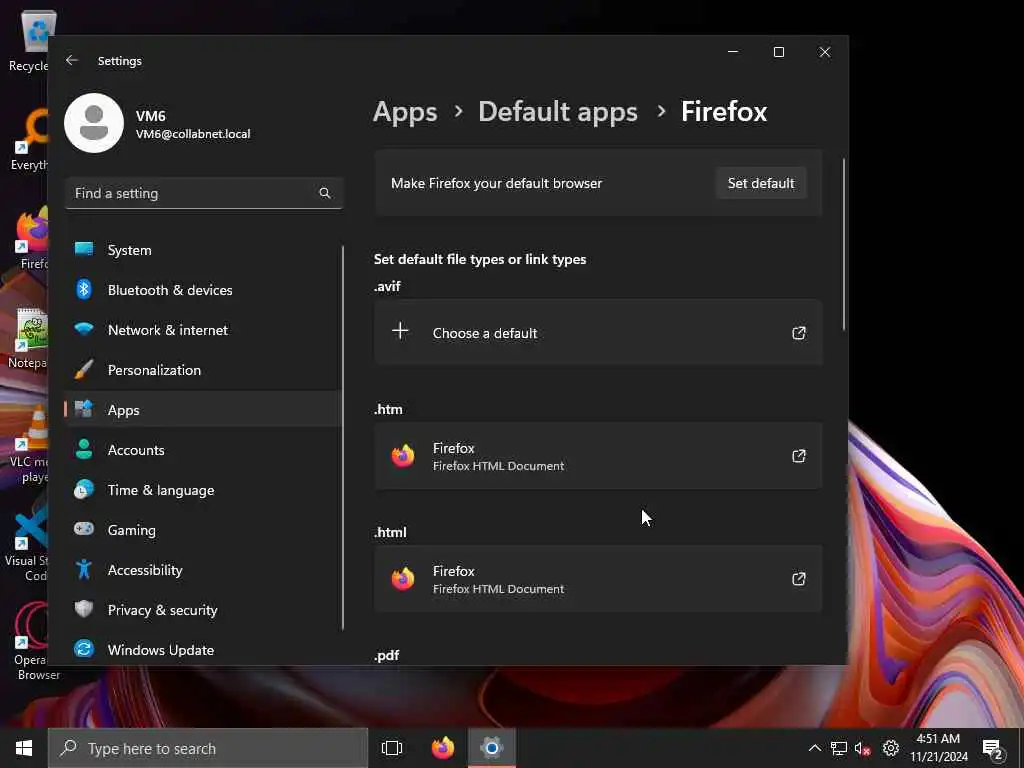Image resolution: width=1024 pixels, height=768 pixels.
Task: Select Accounts in the sidebar
Action: coord(203,449)
